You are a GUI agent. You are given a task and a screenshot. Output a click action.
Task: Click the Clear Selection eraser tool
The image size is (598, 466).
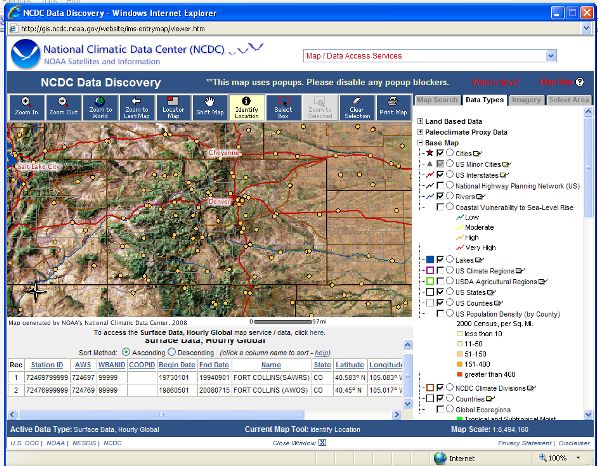click(357, 108)
